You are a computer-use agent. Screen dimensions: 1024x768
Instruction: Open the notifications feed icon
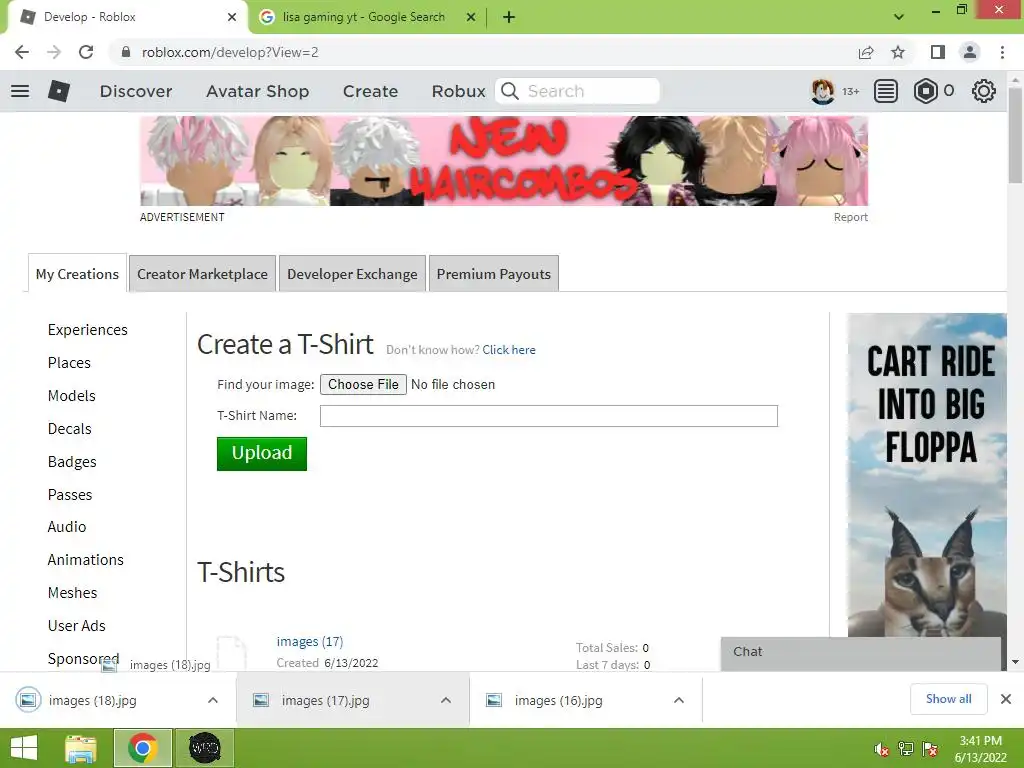click(x=886, y=91)
